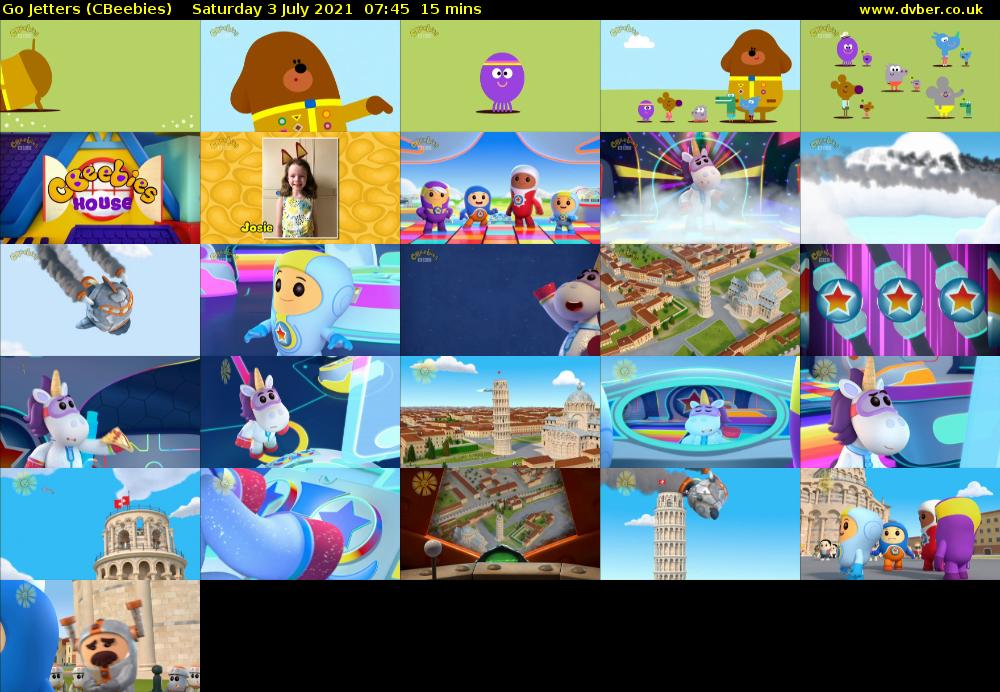Open thumbnail of robot ship pushing leaning tower
Viewport: 1000px width, 692px height.
700,524
